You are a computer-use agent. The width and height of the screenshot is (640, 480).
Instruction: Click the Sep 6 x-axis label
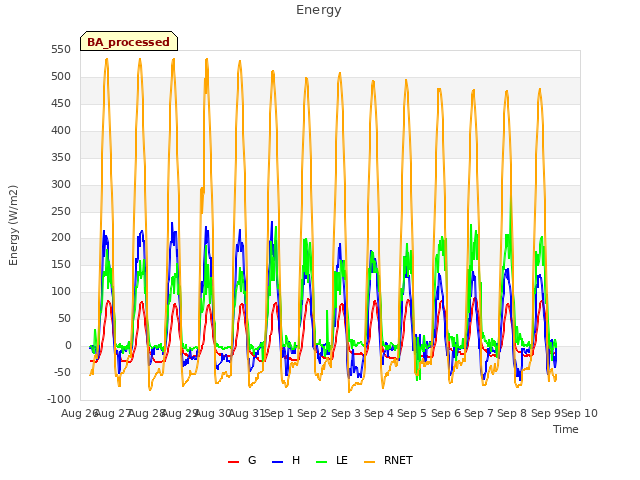[445, 413]
